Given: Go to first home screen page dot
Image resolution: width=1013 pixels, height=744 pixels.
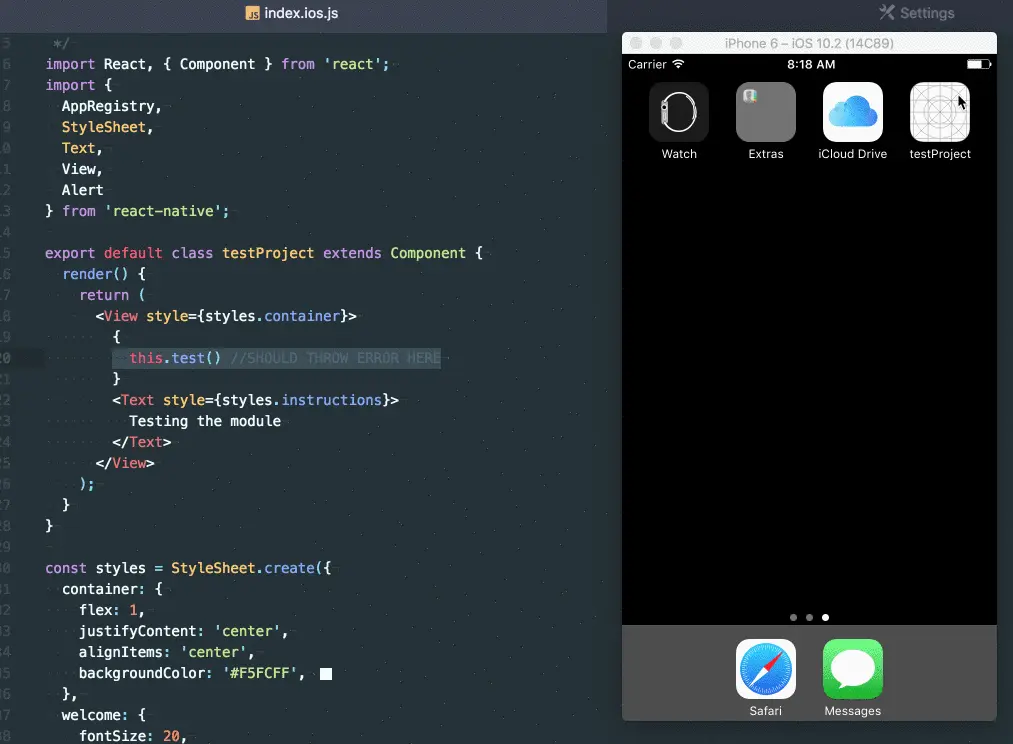Looking at the screenshot, I should click(793, 617).
